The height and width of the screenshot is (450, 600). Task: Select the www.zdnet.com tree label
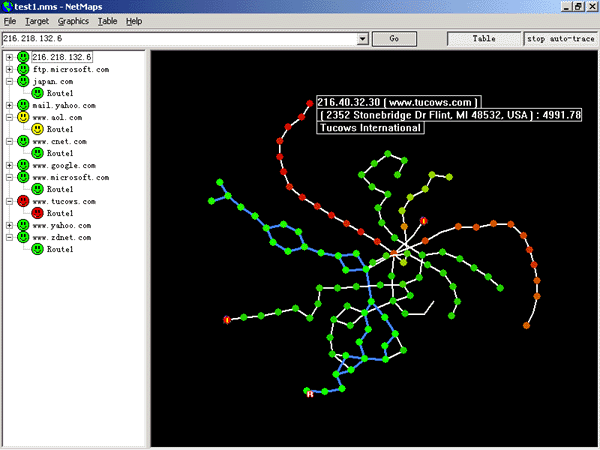point(62,237)
